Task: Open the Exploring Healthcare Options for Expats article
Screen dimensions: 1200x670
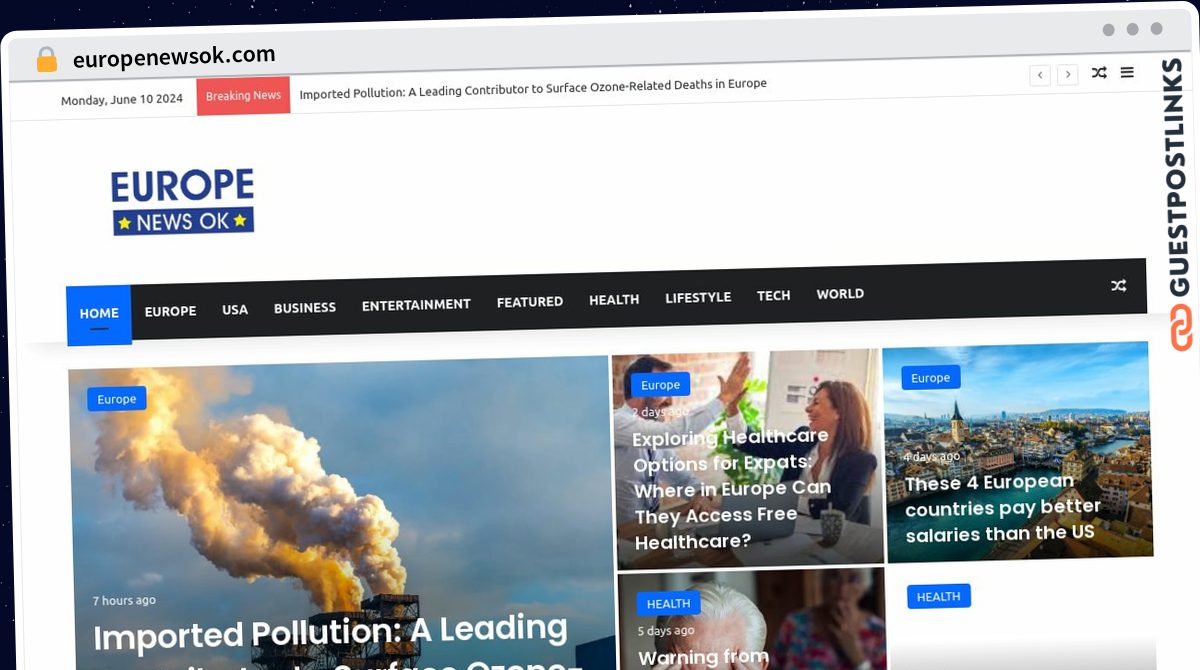Action: 733,489
